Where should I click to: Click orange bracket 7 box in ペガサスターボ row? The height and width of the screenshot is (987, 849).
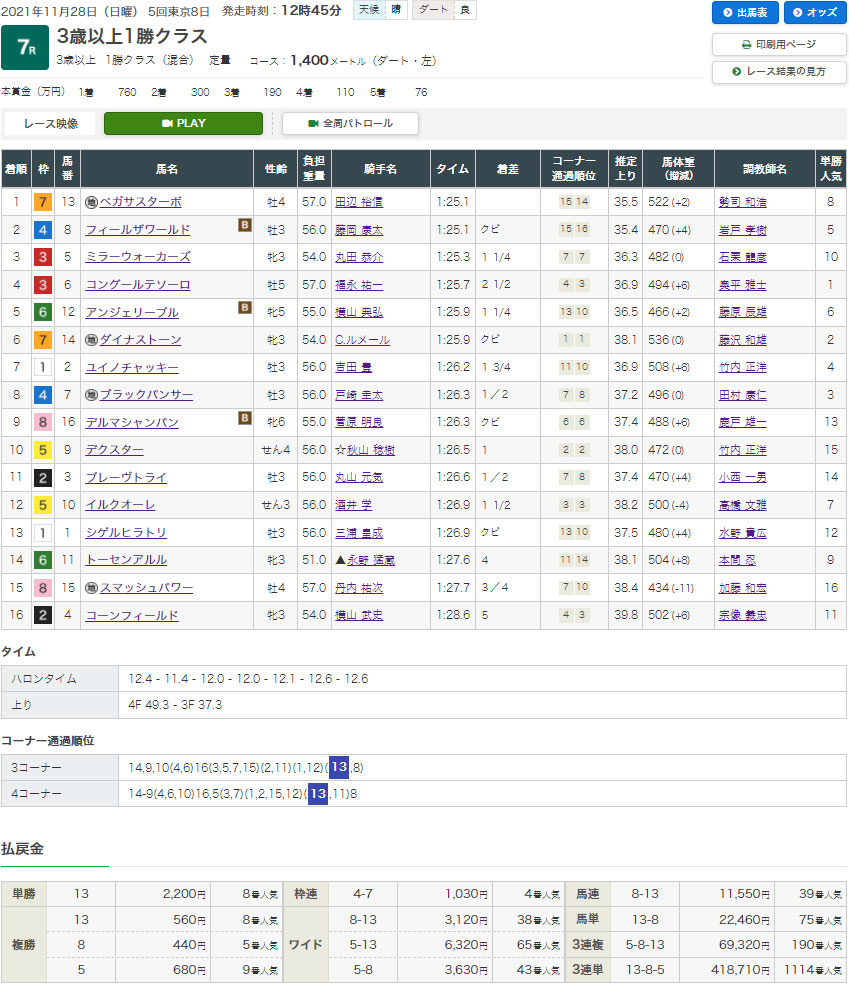43,202
